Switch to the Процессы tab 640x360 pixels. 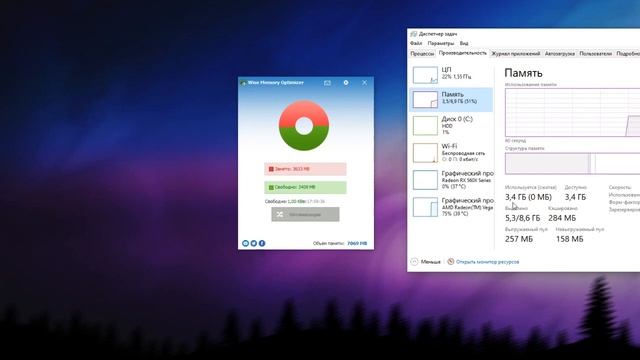(422, 53)
